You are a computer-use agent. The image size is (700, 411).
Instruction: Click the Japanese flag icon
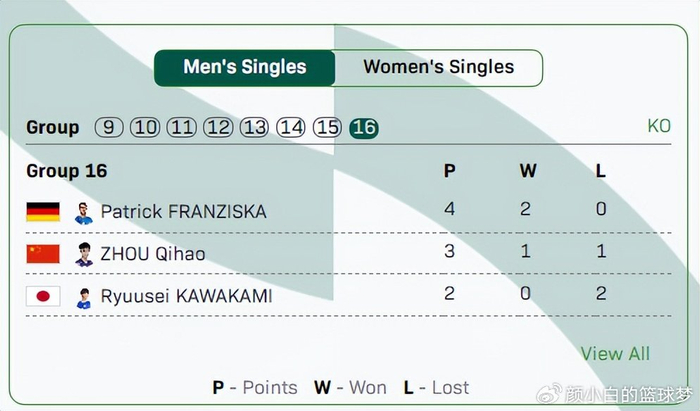point(43,296)
